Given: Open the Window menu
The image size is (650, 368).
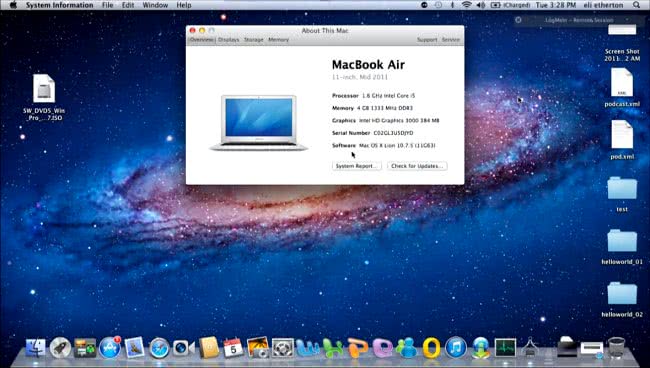Looking at the screenshot, I should click(x=155, y=5).
